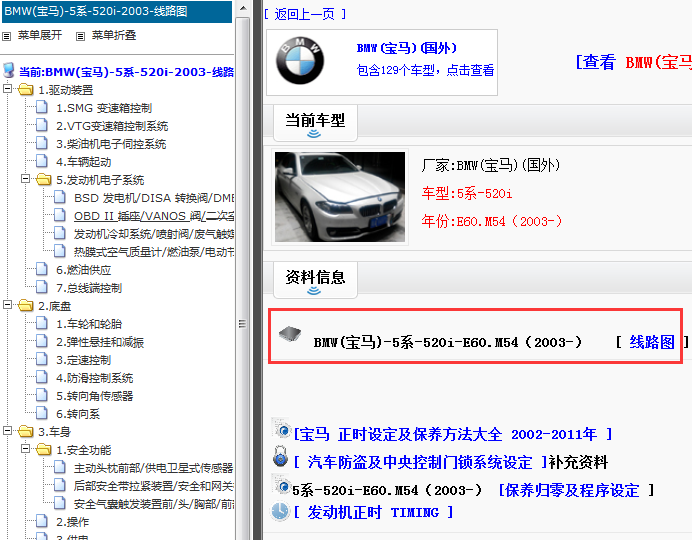Click the gray box icon beside BMW(宝马)-5系-520i-E60.M54
This screenshot has height=540, width=692.
tap(290, 334)
